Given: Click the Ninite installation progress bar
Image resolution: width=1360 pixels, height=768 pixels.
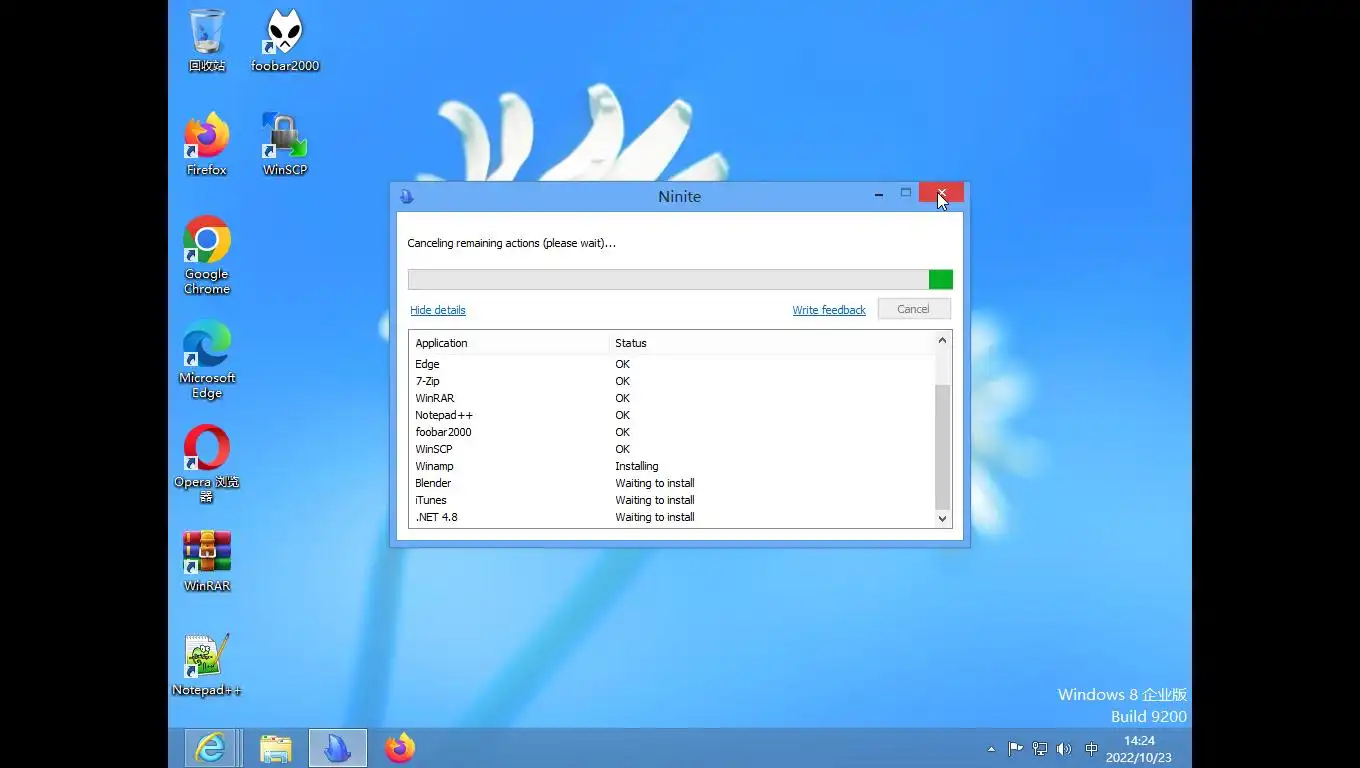Looking at the screenshot, I should [x=680, y=279].
